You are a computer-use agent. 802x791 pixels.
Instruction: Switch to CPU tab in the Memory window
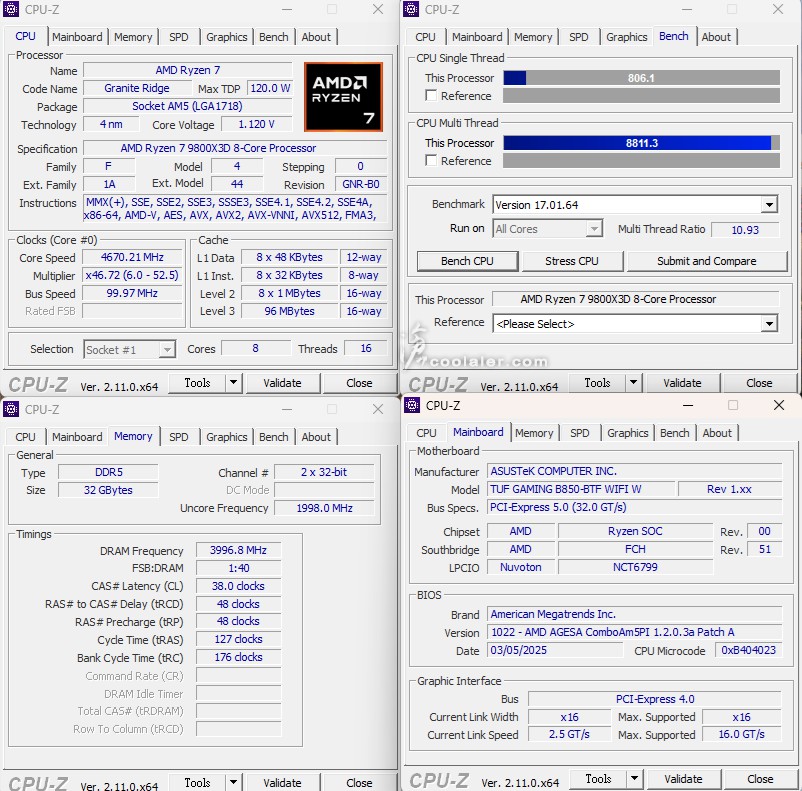click(25, 437)
